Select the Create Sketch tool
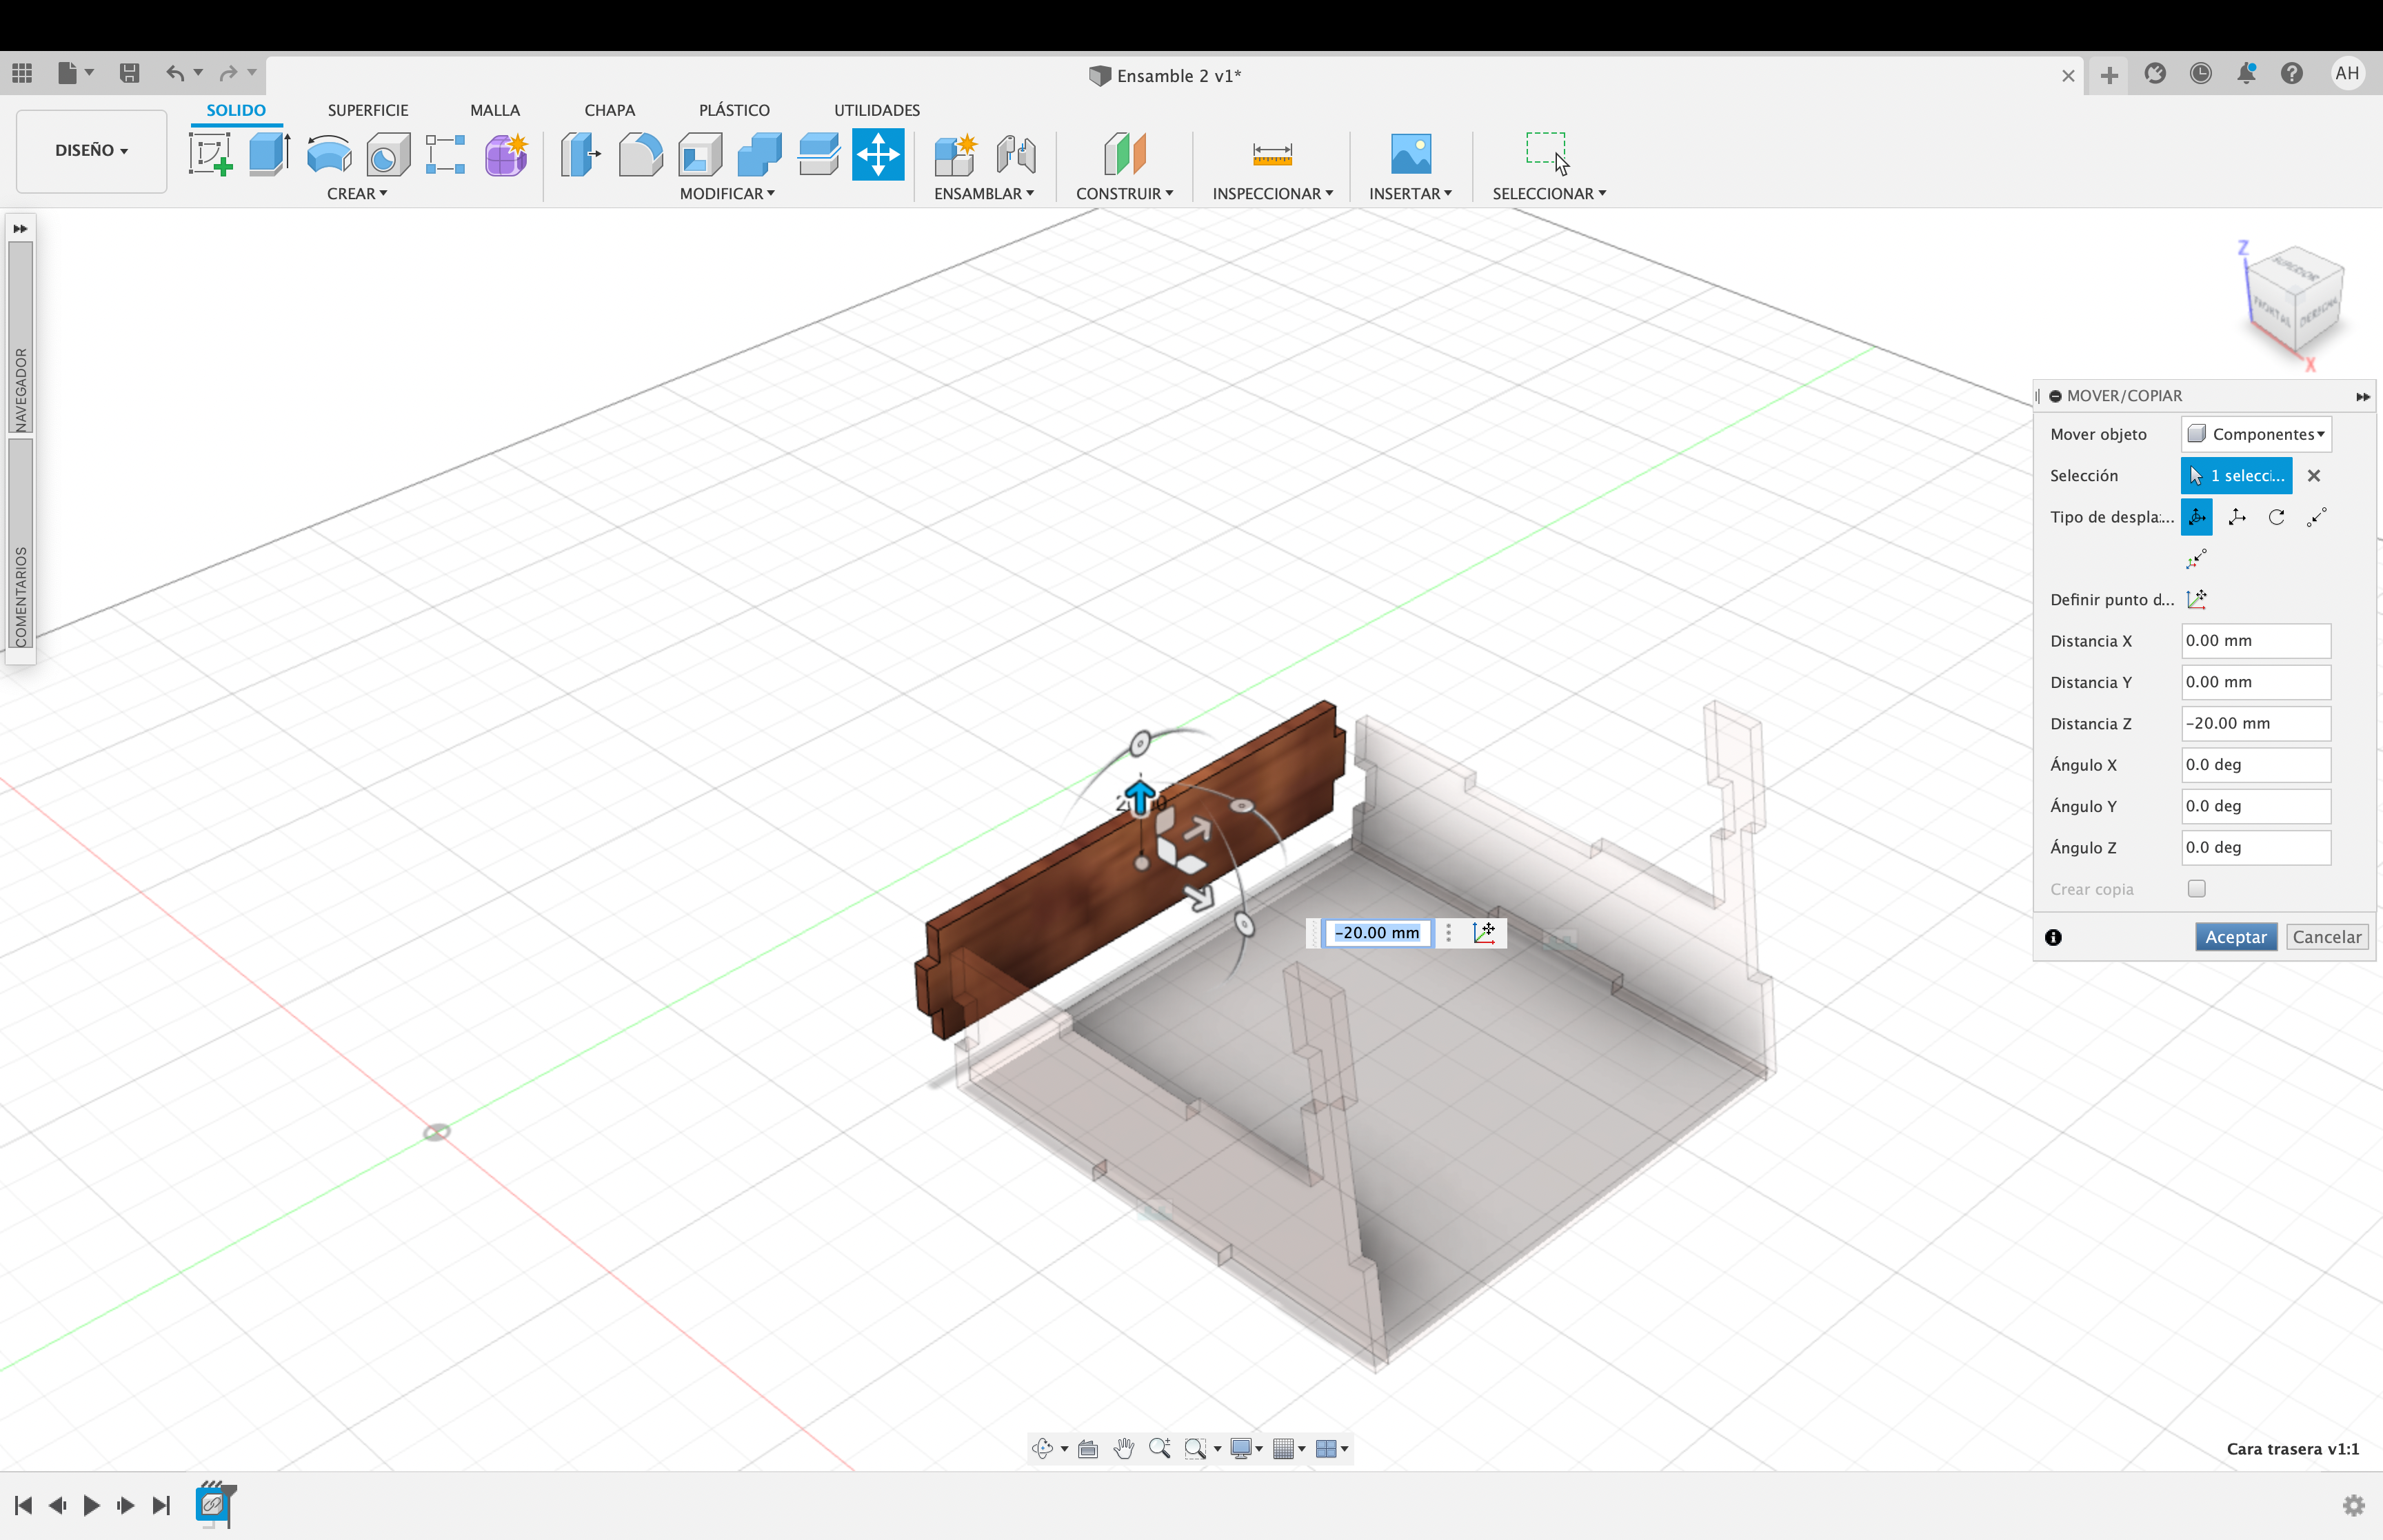Viewport: 2383px width, 1540px height. [x=211, y=155]
